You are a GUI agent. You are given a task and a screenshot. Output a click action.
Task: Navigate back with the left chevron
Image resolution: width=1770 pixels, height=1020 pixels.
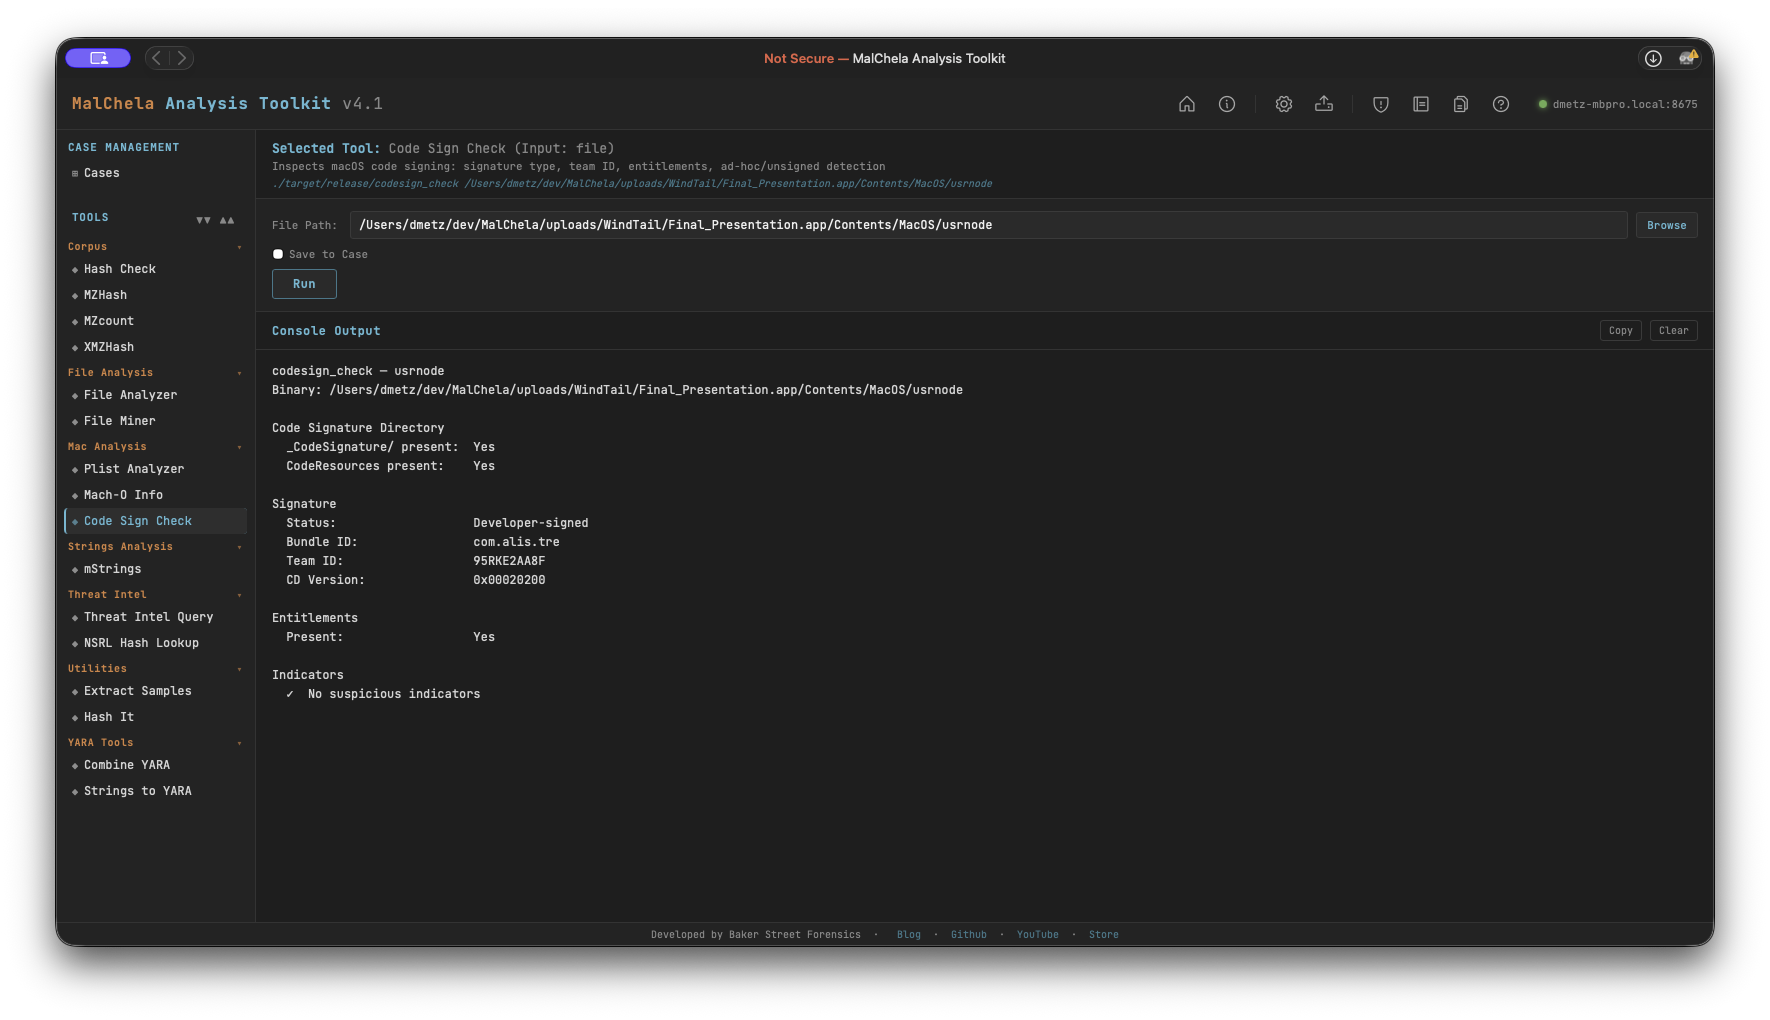click(x=157, y=58)
